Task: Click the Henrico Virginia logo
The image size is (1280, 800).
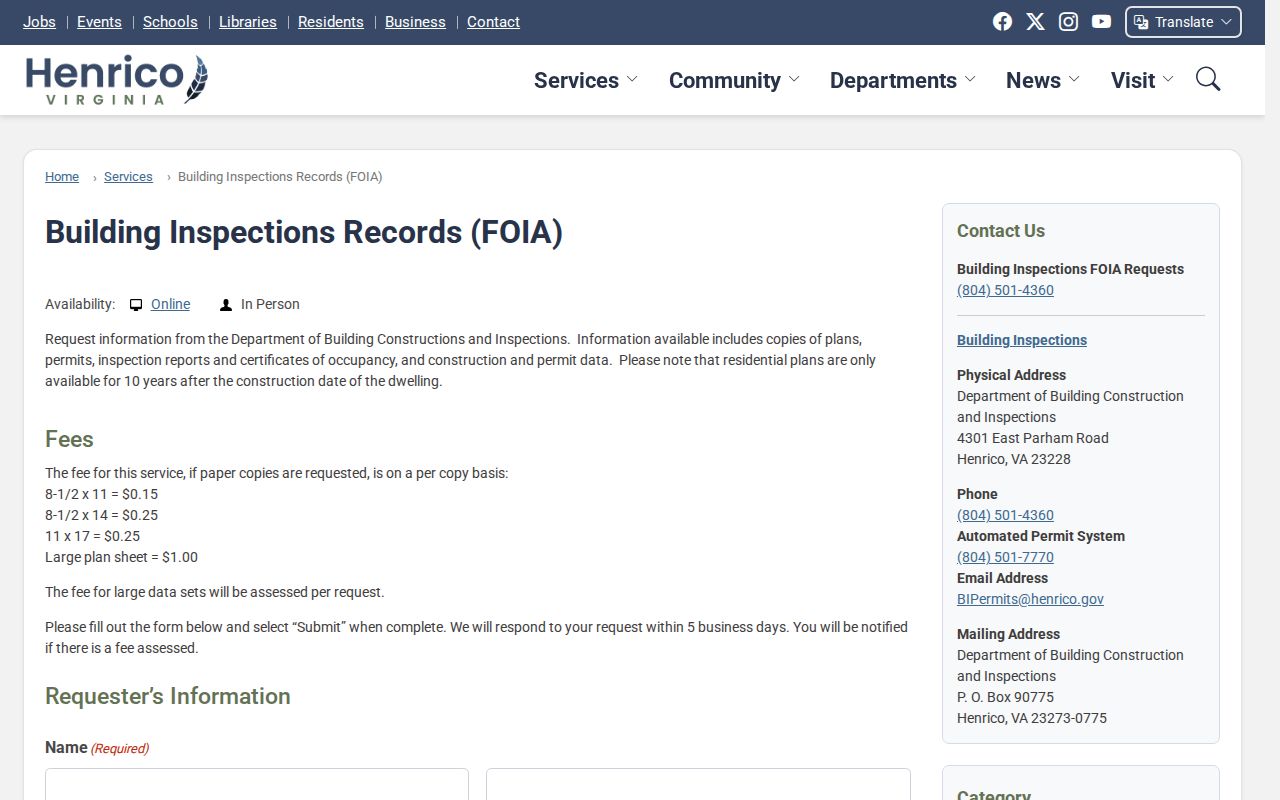Action: pyautogui.click(x=117, y=80)
